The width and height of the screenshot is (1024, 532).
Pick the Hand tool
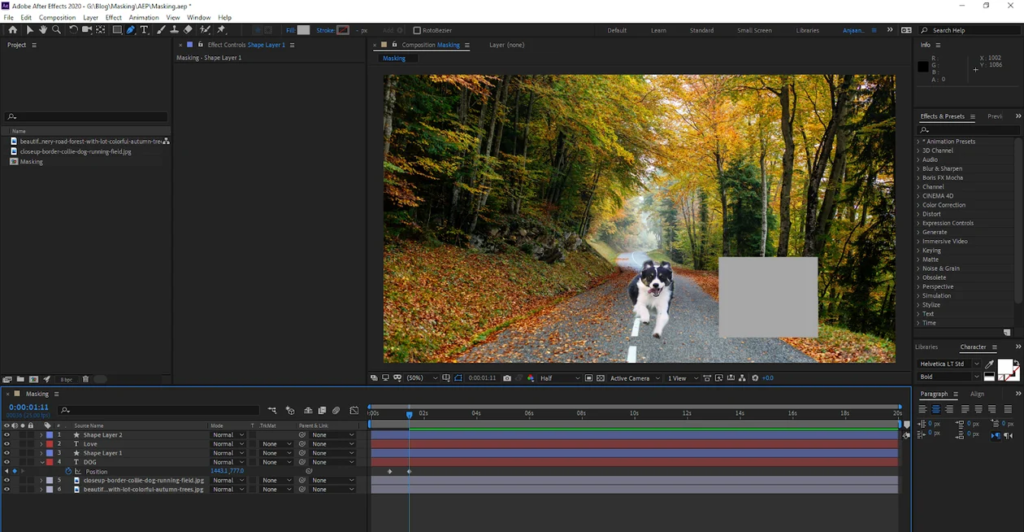point(43,30)
